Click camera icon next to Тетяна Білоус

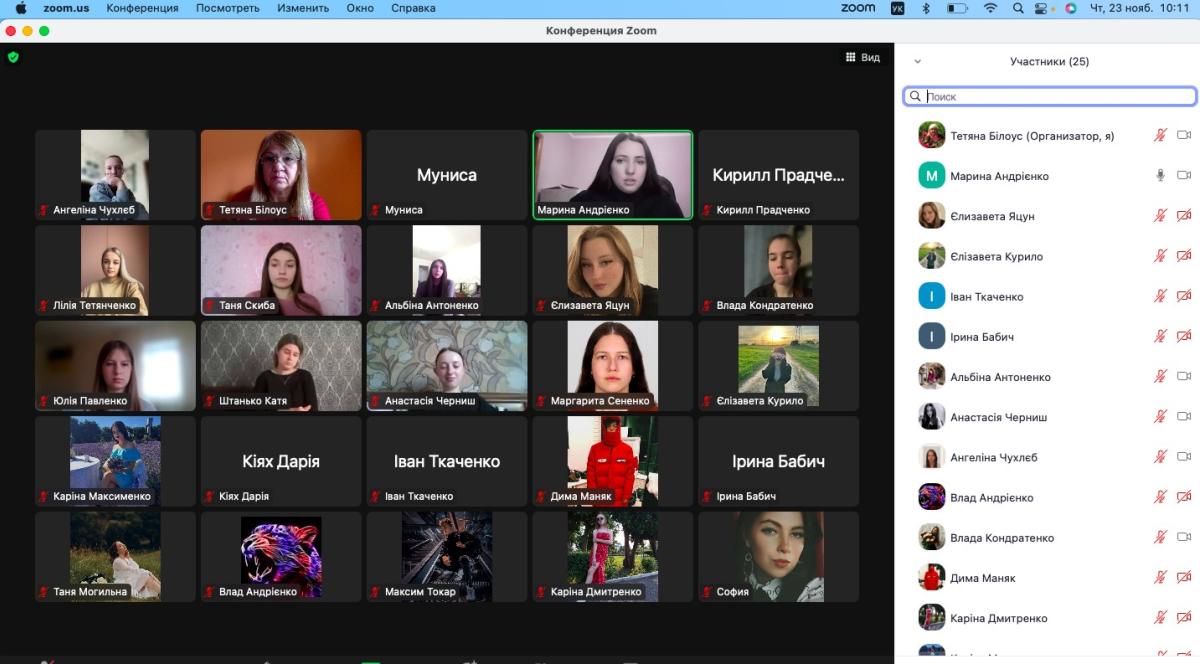tap(1184, 135)
